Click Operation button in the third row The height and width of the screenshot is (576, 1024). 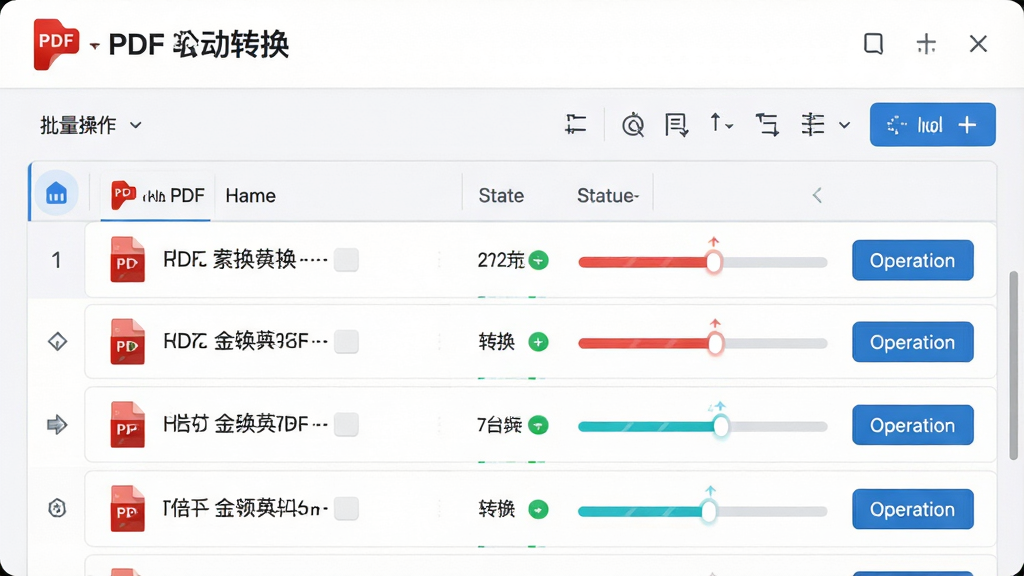click(912, 425)
